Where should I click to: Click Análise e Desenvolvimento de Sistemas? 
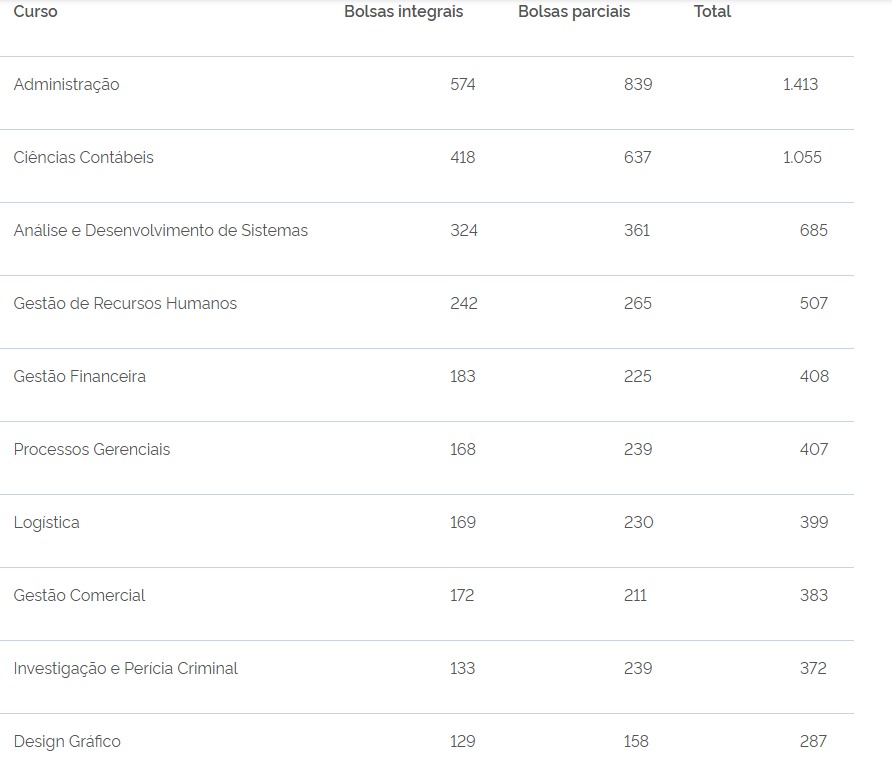click(161, 231)
